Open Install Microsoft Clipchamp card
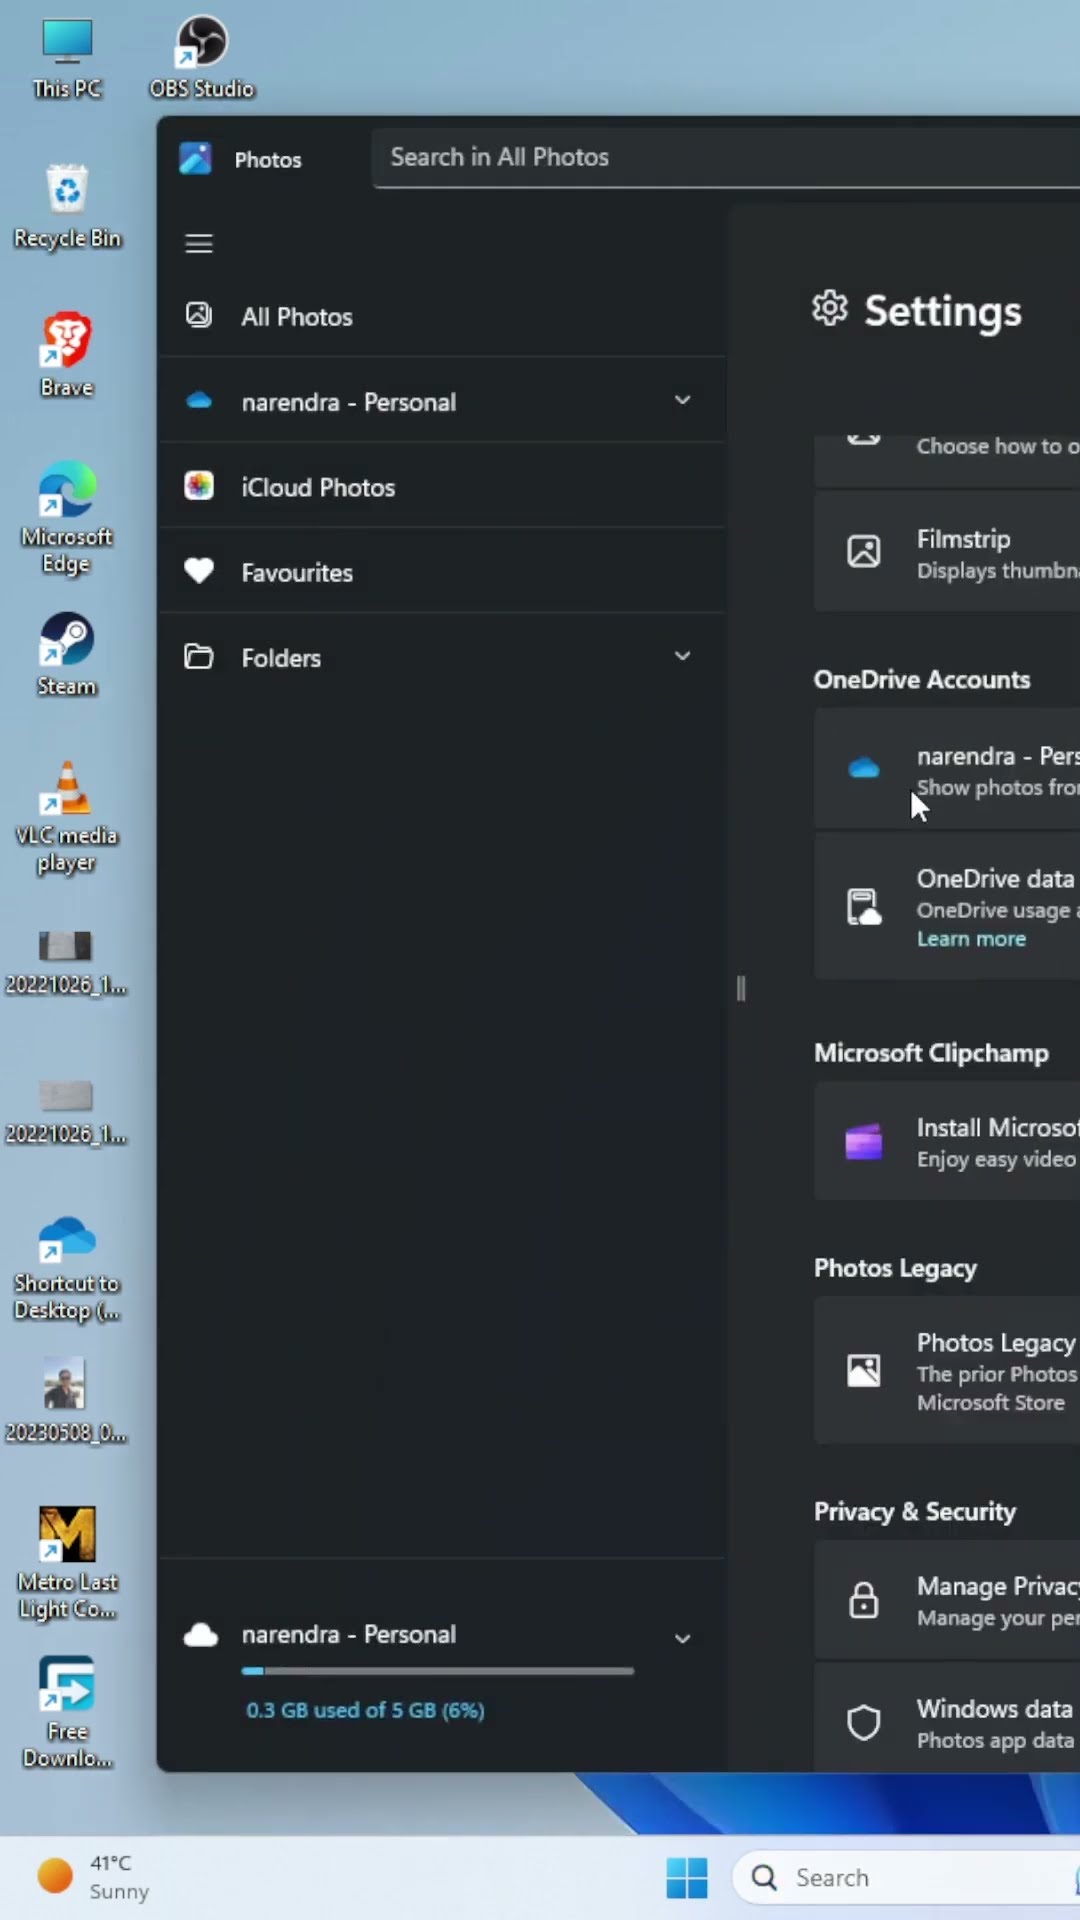This screenshot has height=1920, width=1080. [947, 1142]
